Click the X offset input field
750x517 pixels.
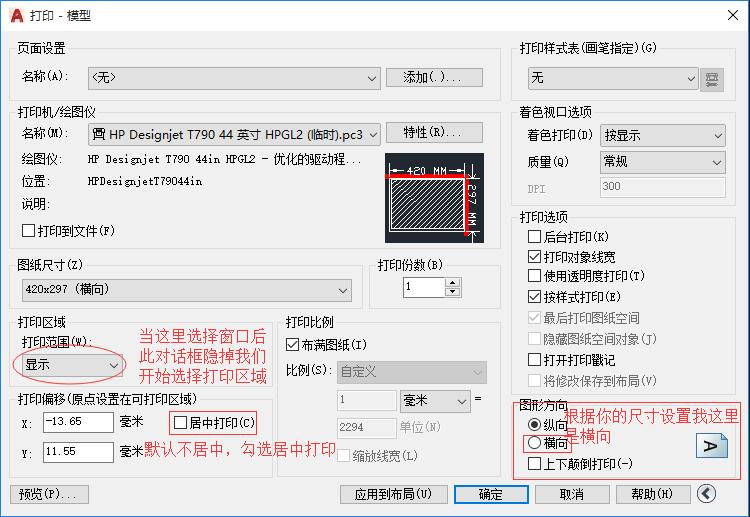(x=78, y=422)
